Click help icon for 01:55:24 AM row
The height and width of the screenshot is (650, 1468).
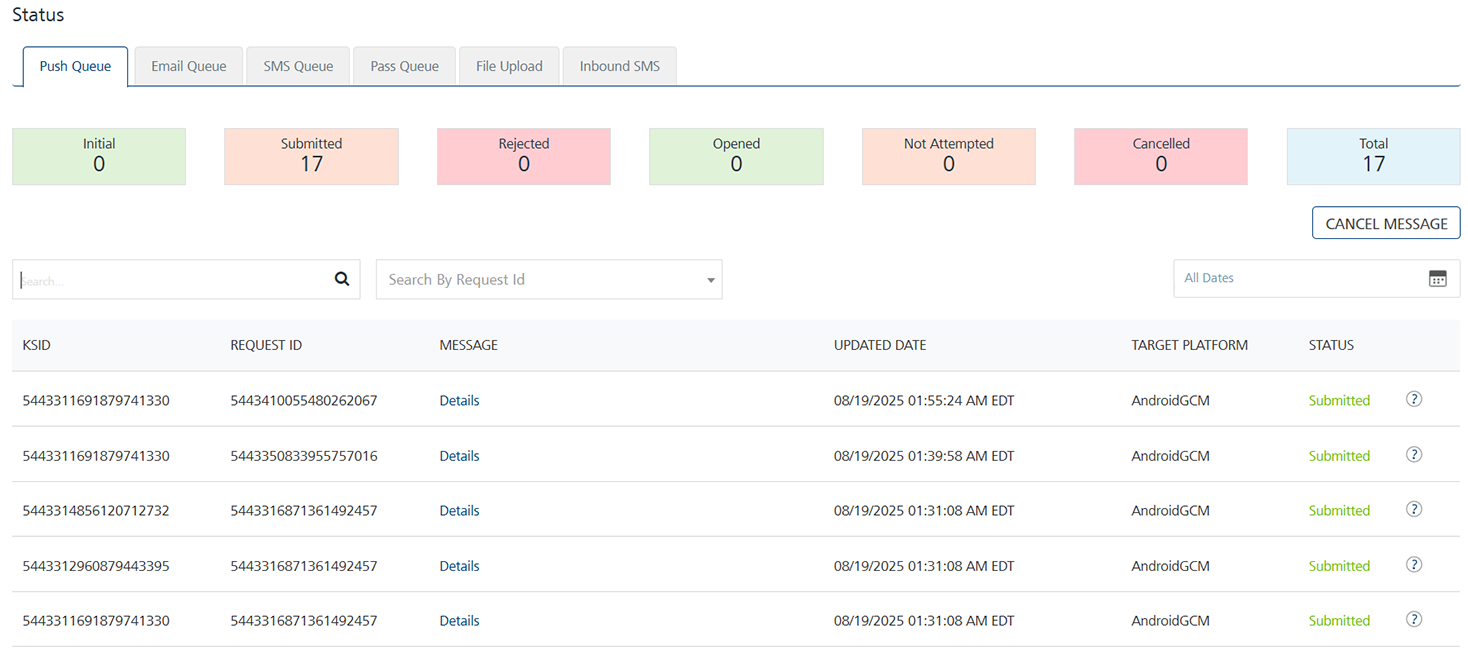[1414, 399]
